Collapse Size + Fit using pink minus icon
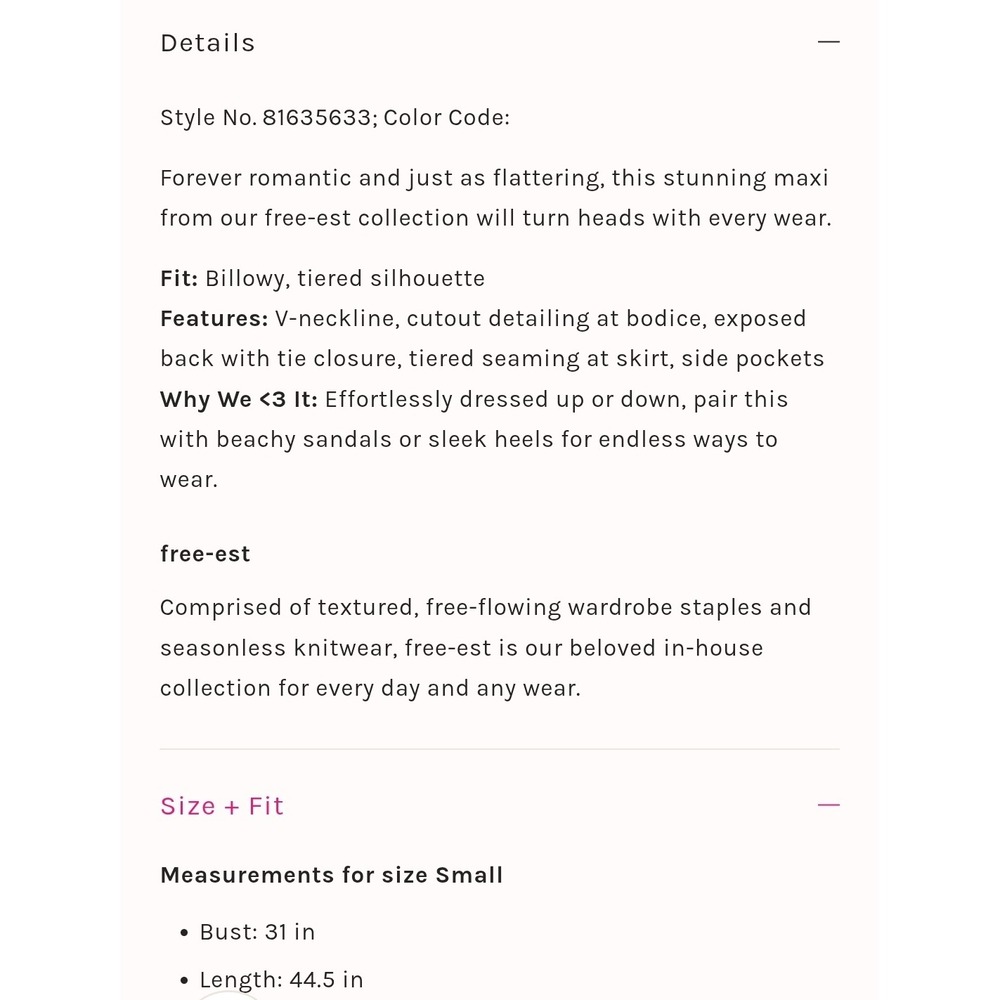Viewport: 1000px width, 1000px height. 828,805
